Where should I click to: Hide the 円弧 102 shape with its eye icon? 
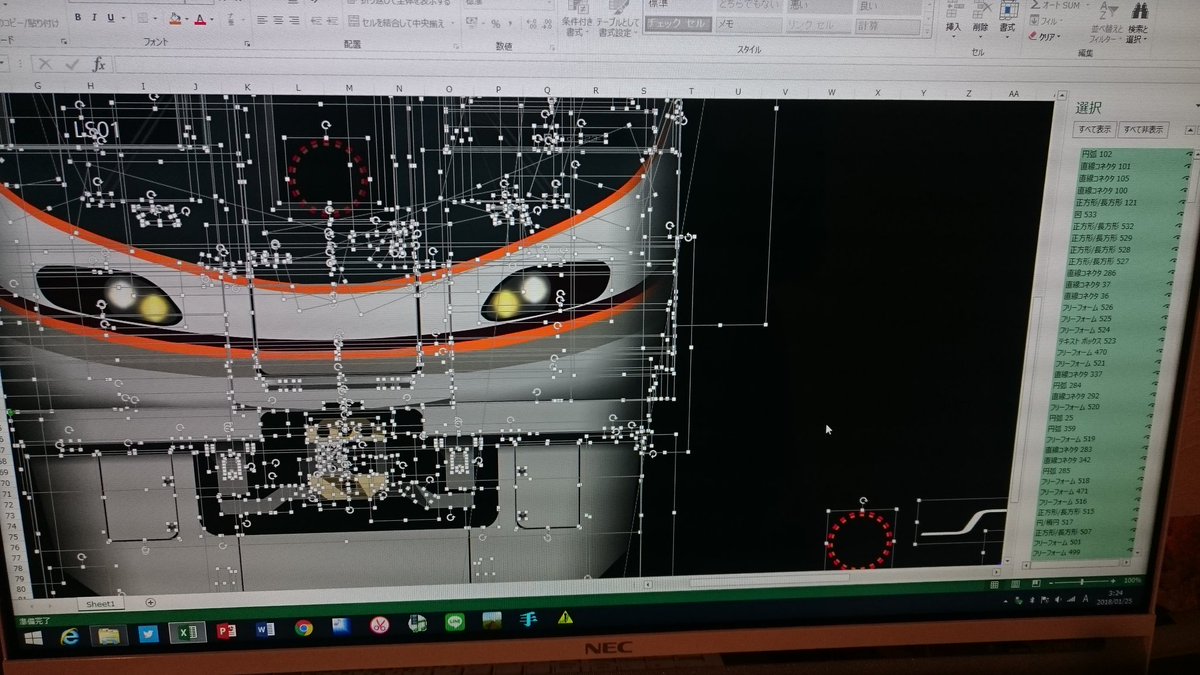coord(1190,154)
